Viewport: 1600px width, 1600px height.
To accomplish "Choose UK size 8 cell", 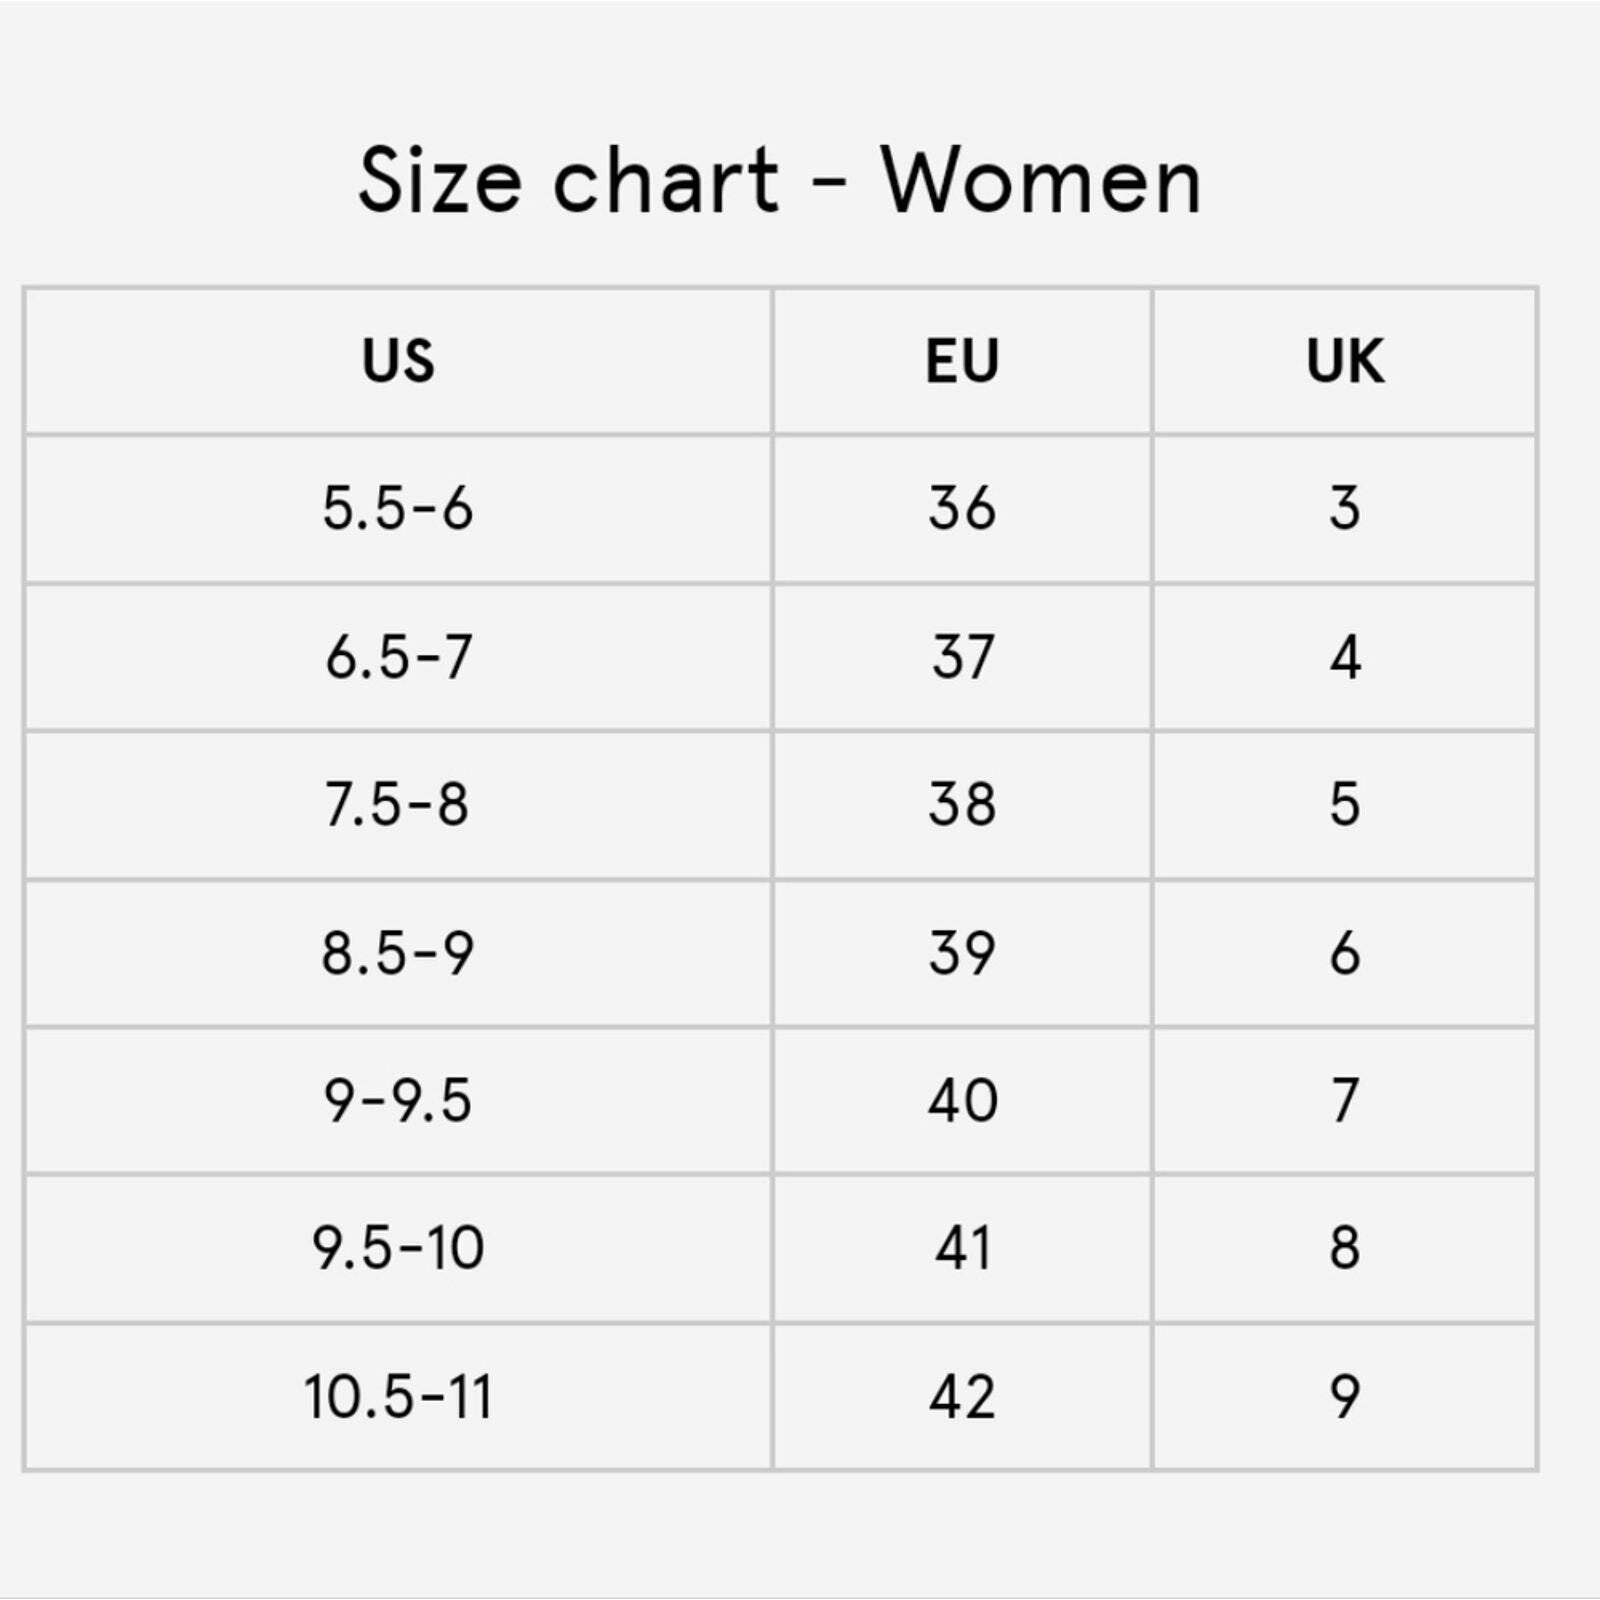I will 1345,1248.
